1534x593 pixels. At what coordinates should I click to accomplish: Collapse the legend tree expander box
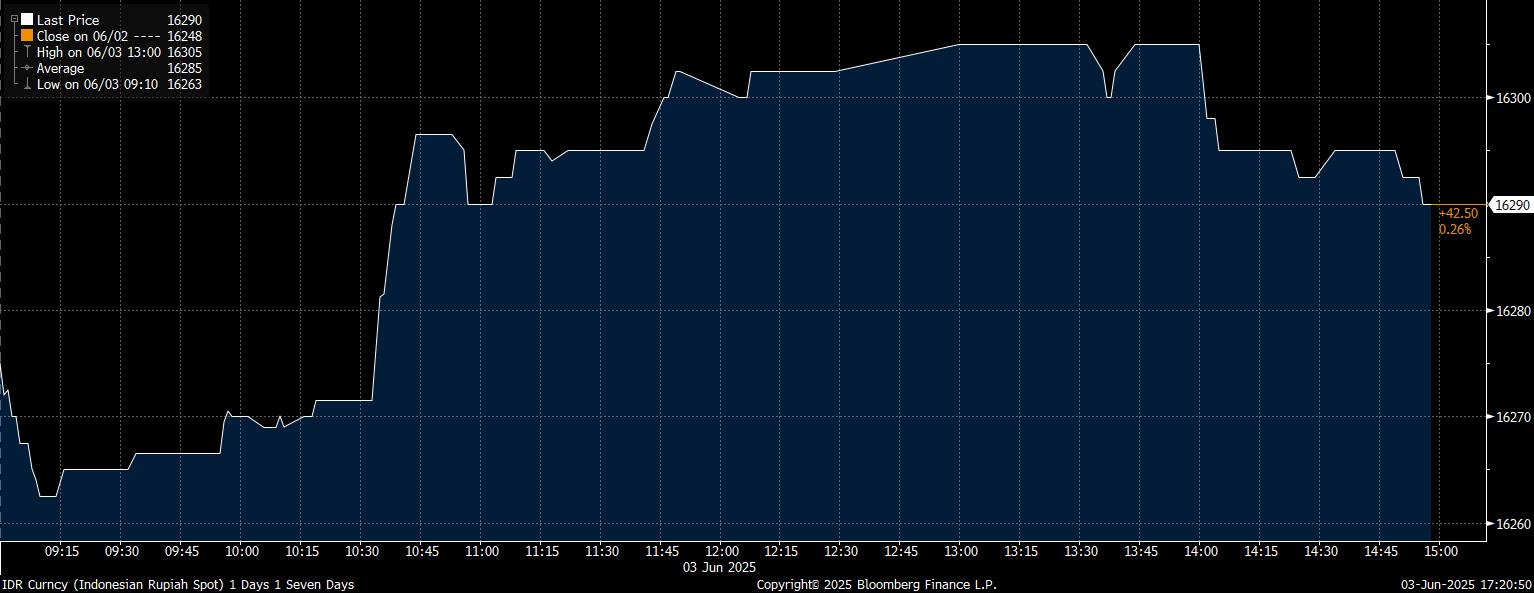(14, 19)
